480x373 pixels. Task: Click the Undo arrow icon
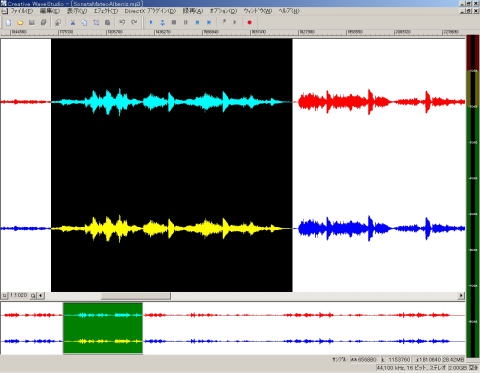[x=122, y=22]
